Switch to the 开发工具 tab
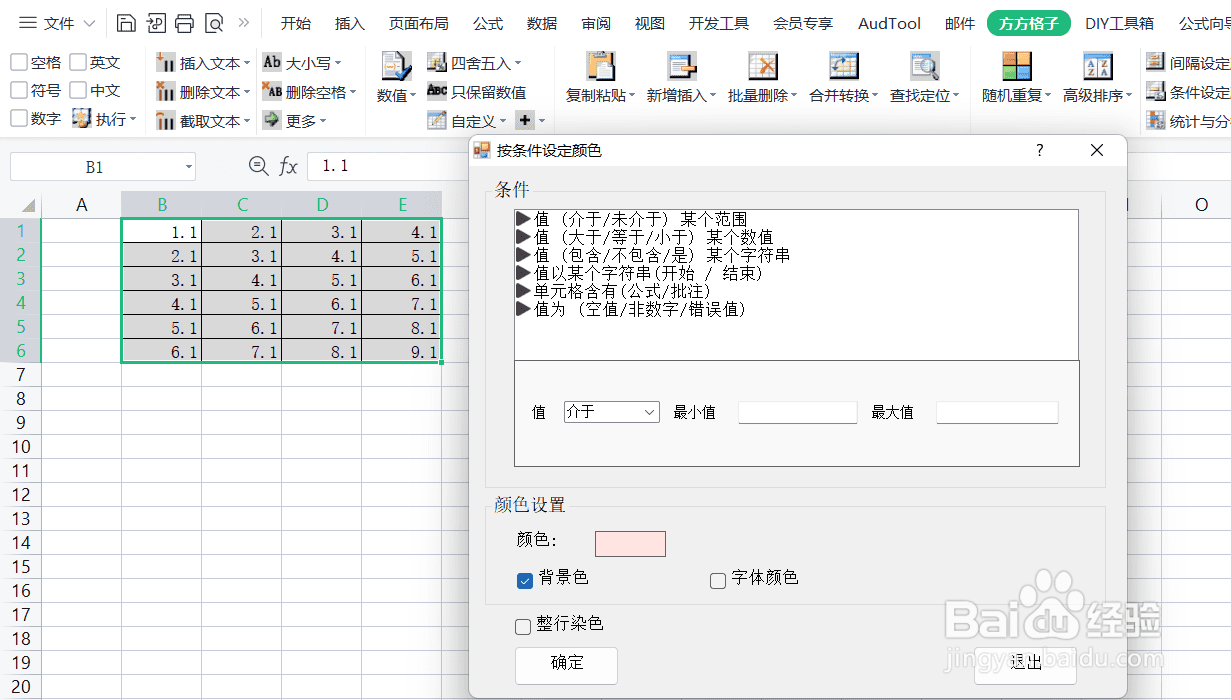Image resolution: width=1231 pixels, height=700 pixels. (719, 23)
